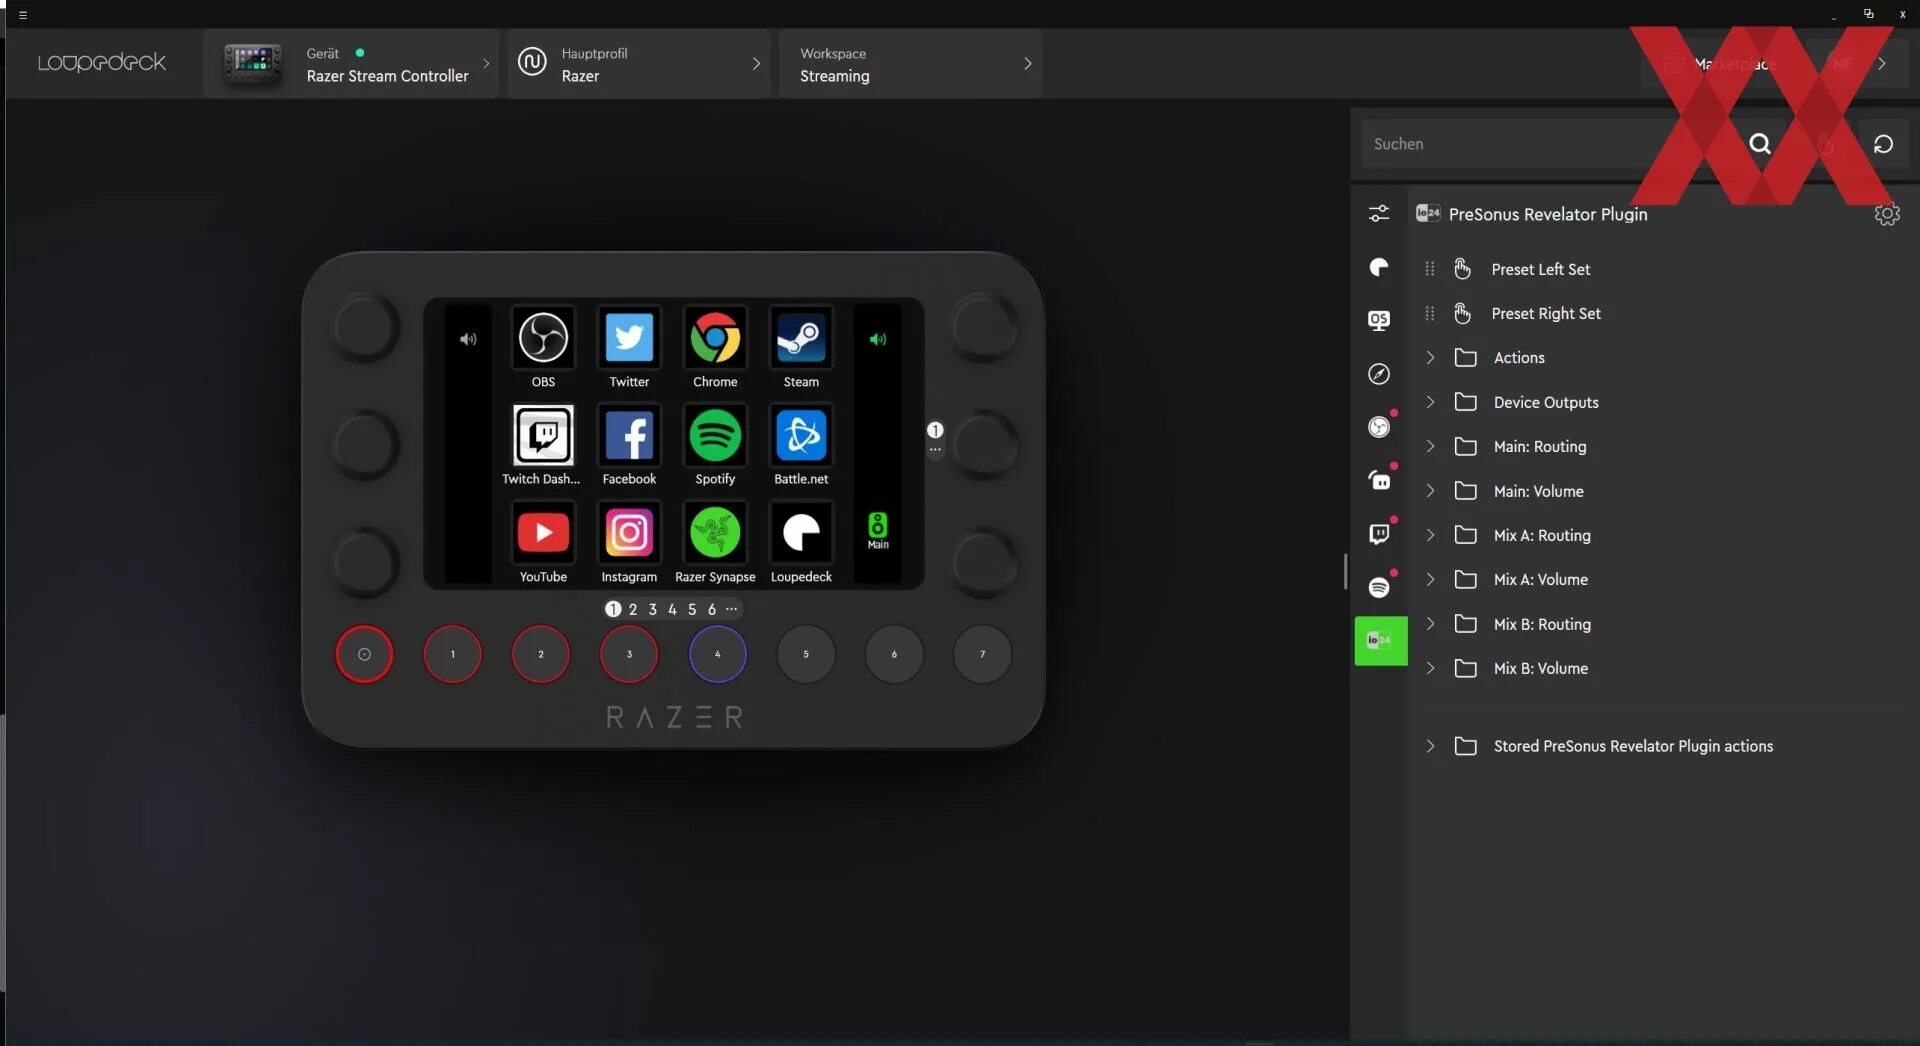This screenshot has width=1920, height=1046.
Task: Open the Workspace Streaming dropdown
Action: [911, 63]
